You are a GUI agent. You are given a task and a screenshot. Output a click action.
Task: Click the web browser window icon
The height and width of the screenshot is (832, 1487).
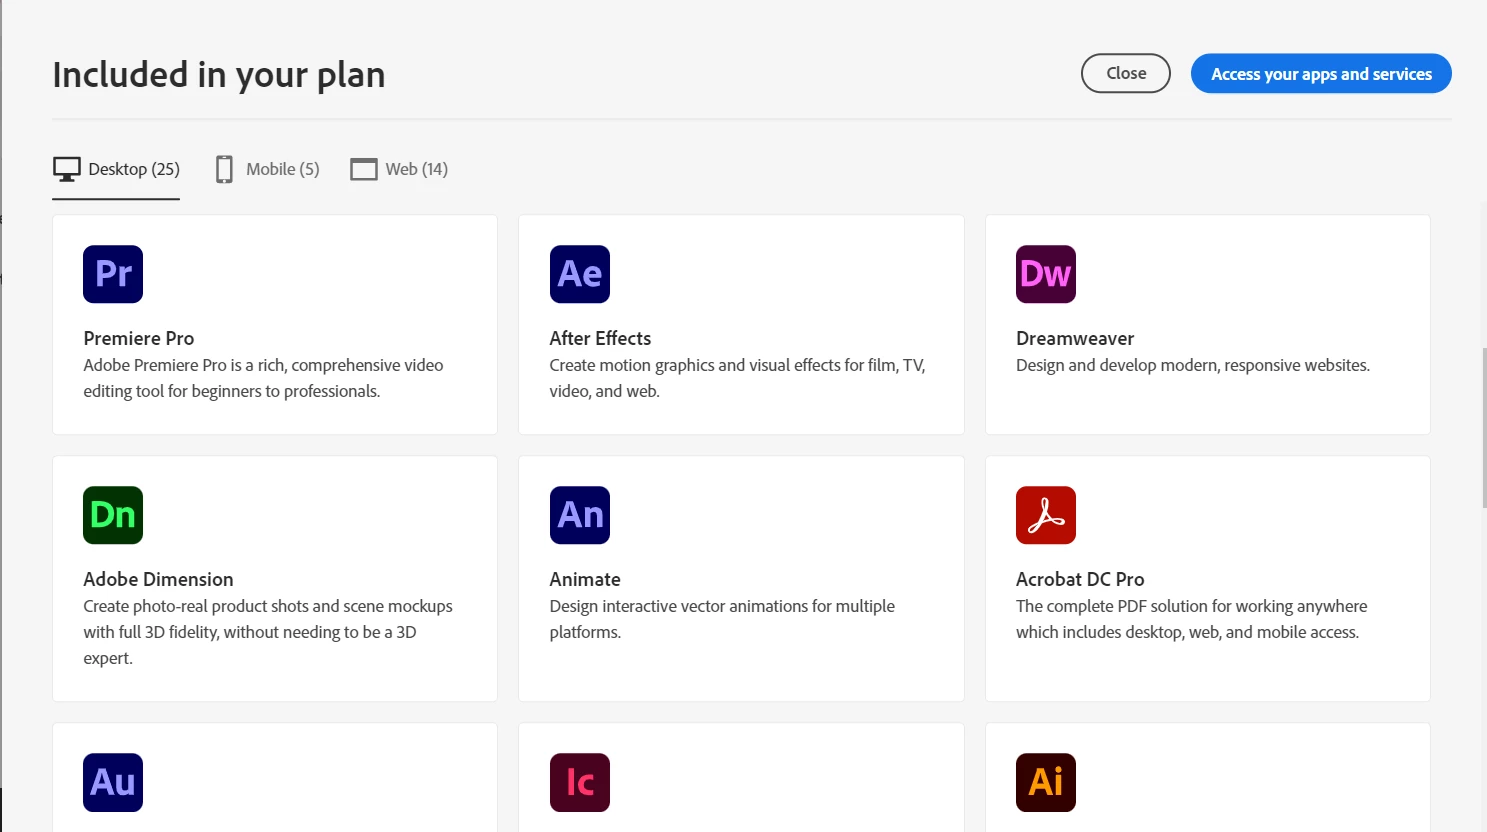pos(364,170)
